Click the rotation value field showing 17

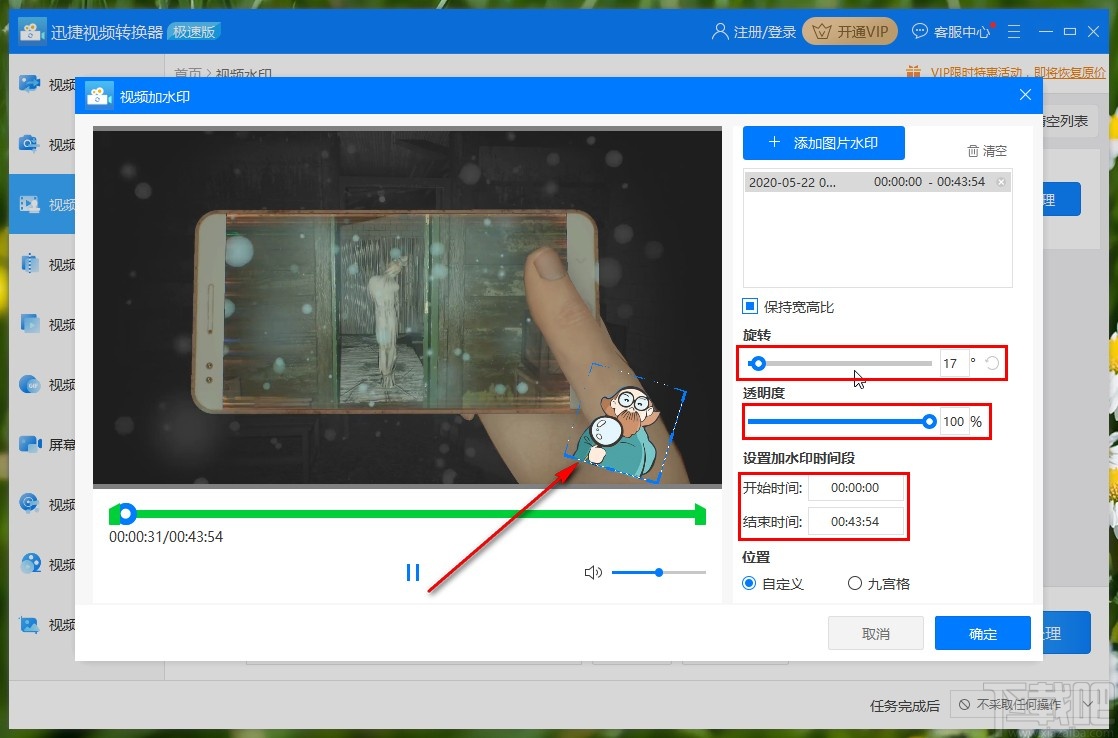pos(953,364)
